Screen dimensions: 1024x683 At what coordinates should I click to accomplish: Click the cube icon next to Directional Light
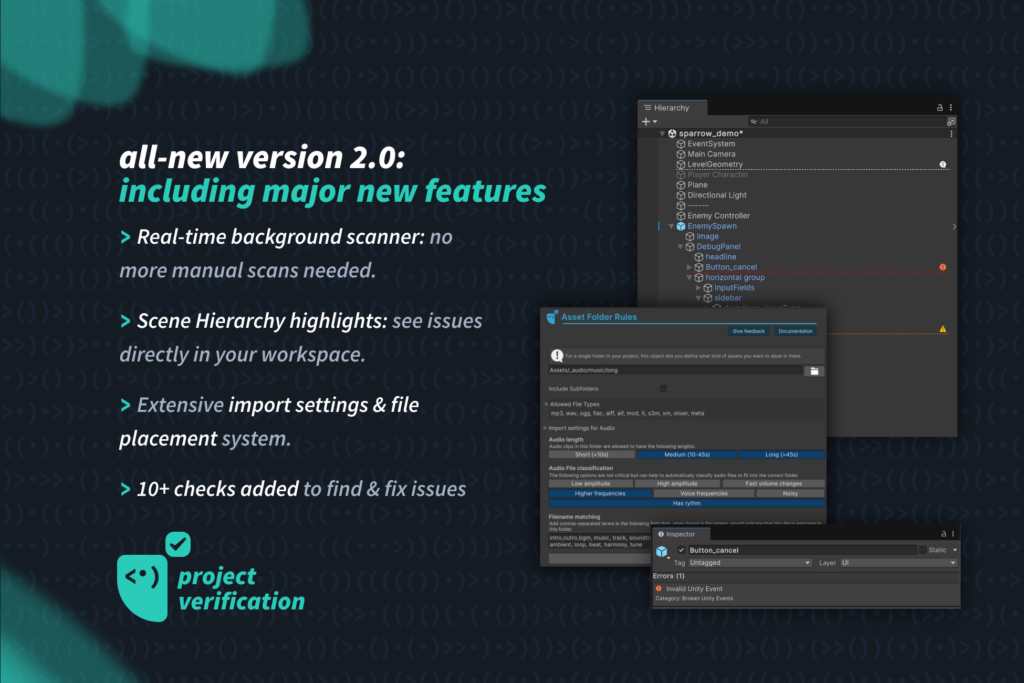[680, 195]
